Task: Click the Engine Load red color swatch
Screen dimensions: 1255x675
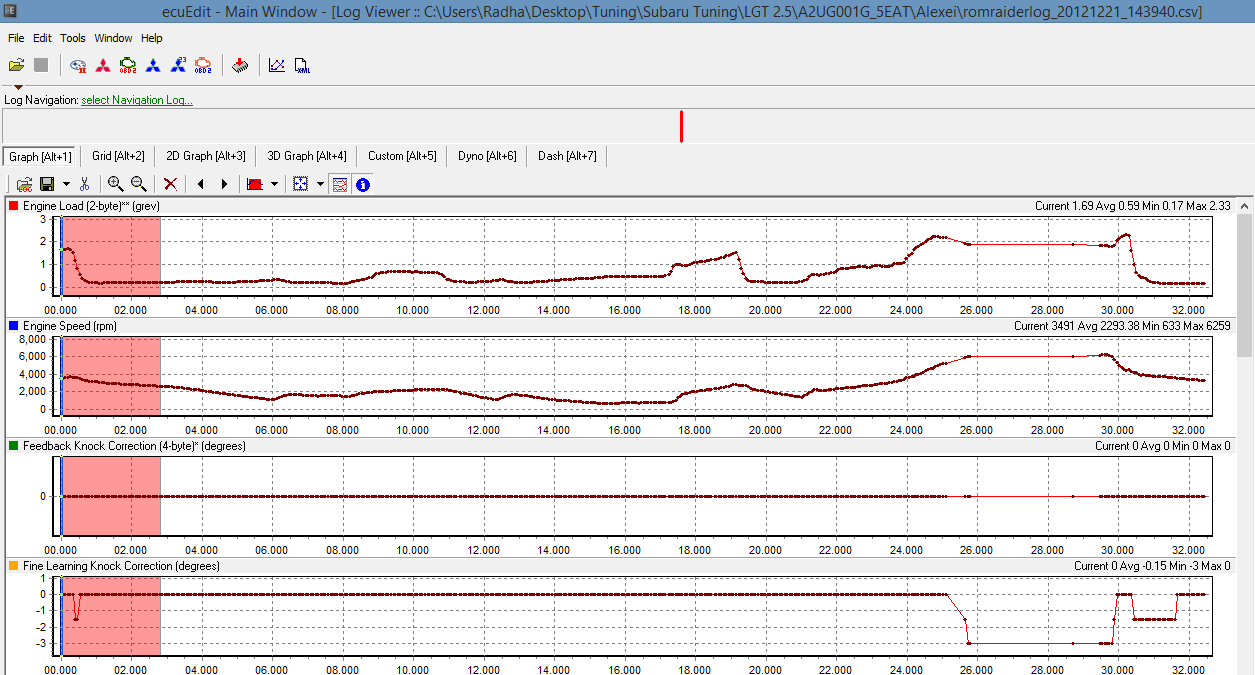Action: tap(14, 205)
